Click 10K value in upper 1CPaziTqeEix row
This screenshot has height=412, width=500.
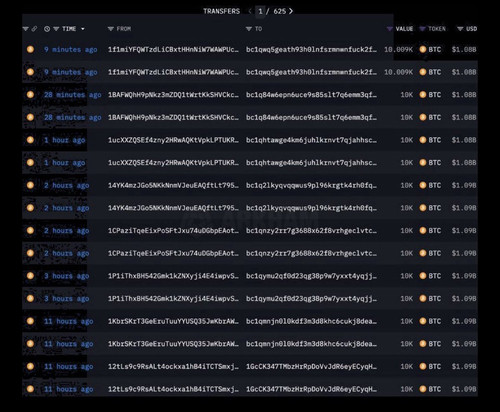407,231
